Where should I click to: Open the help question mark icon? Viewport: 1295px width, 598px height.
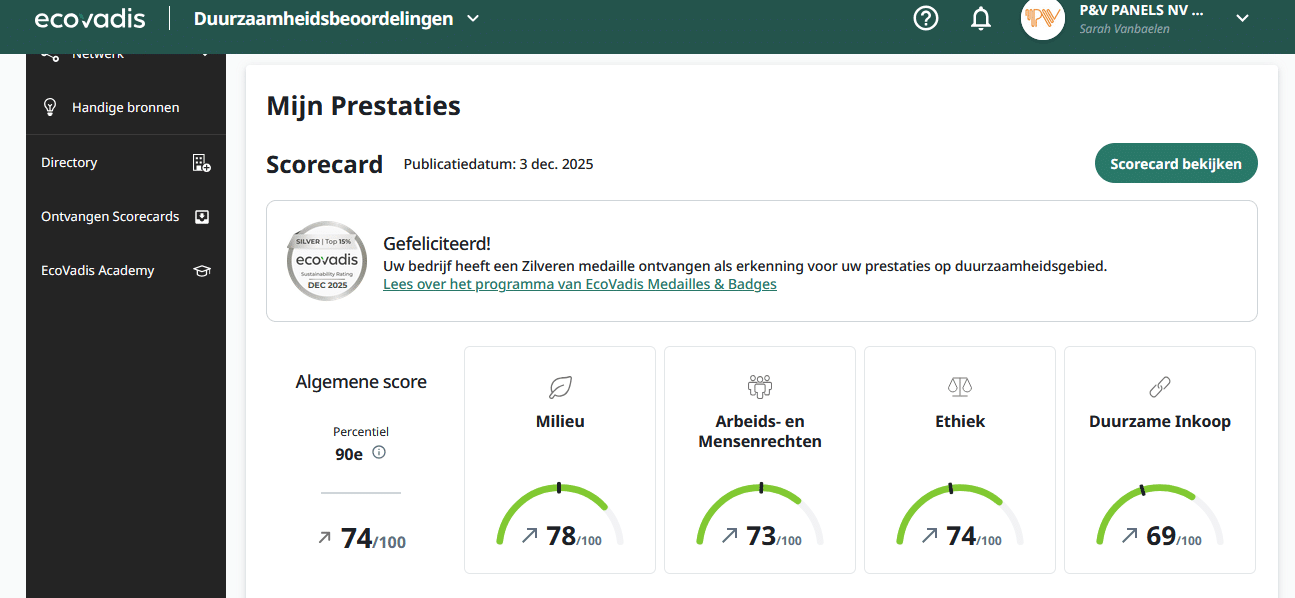(x=926, y=18)
